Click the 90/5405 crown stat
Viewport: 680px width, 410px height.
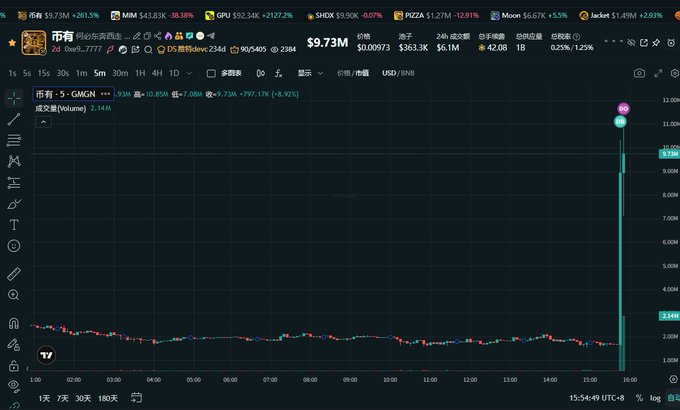click(248, 49)
